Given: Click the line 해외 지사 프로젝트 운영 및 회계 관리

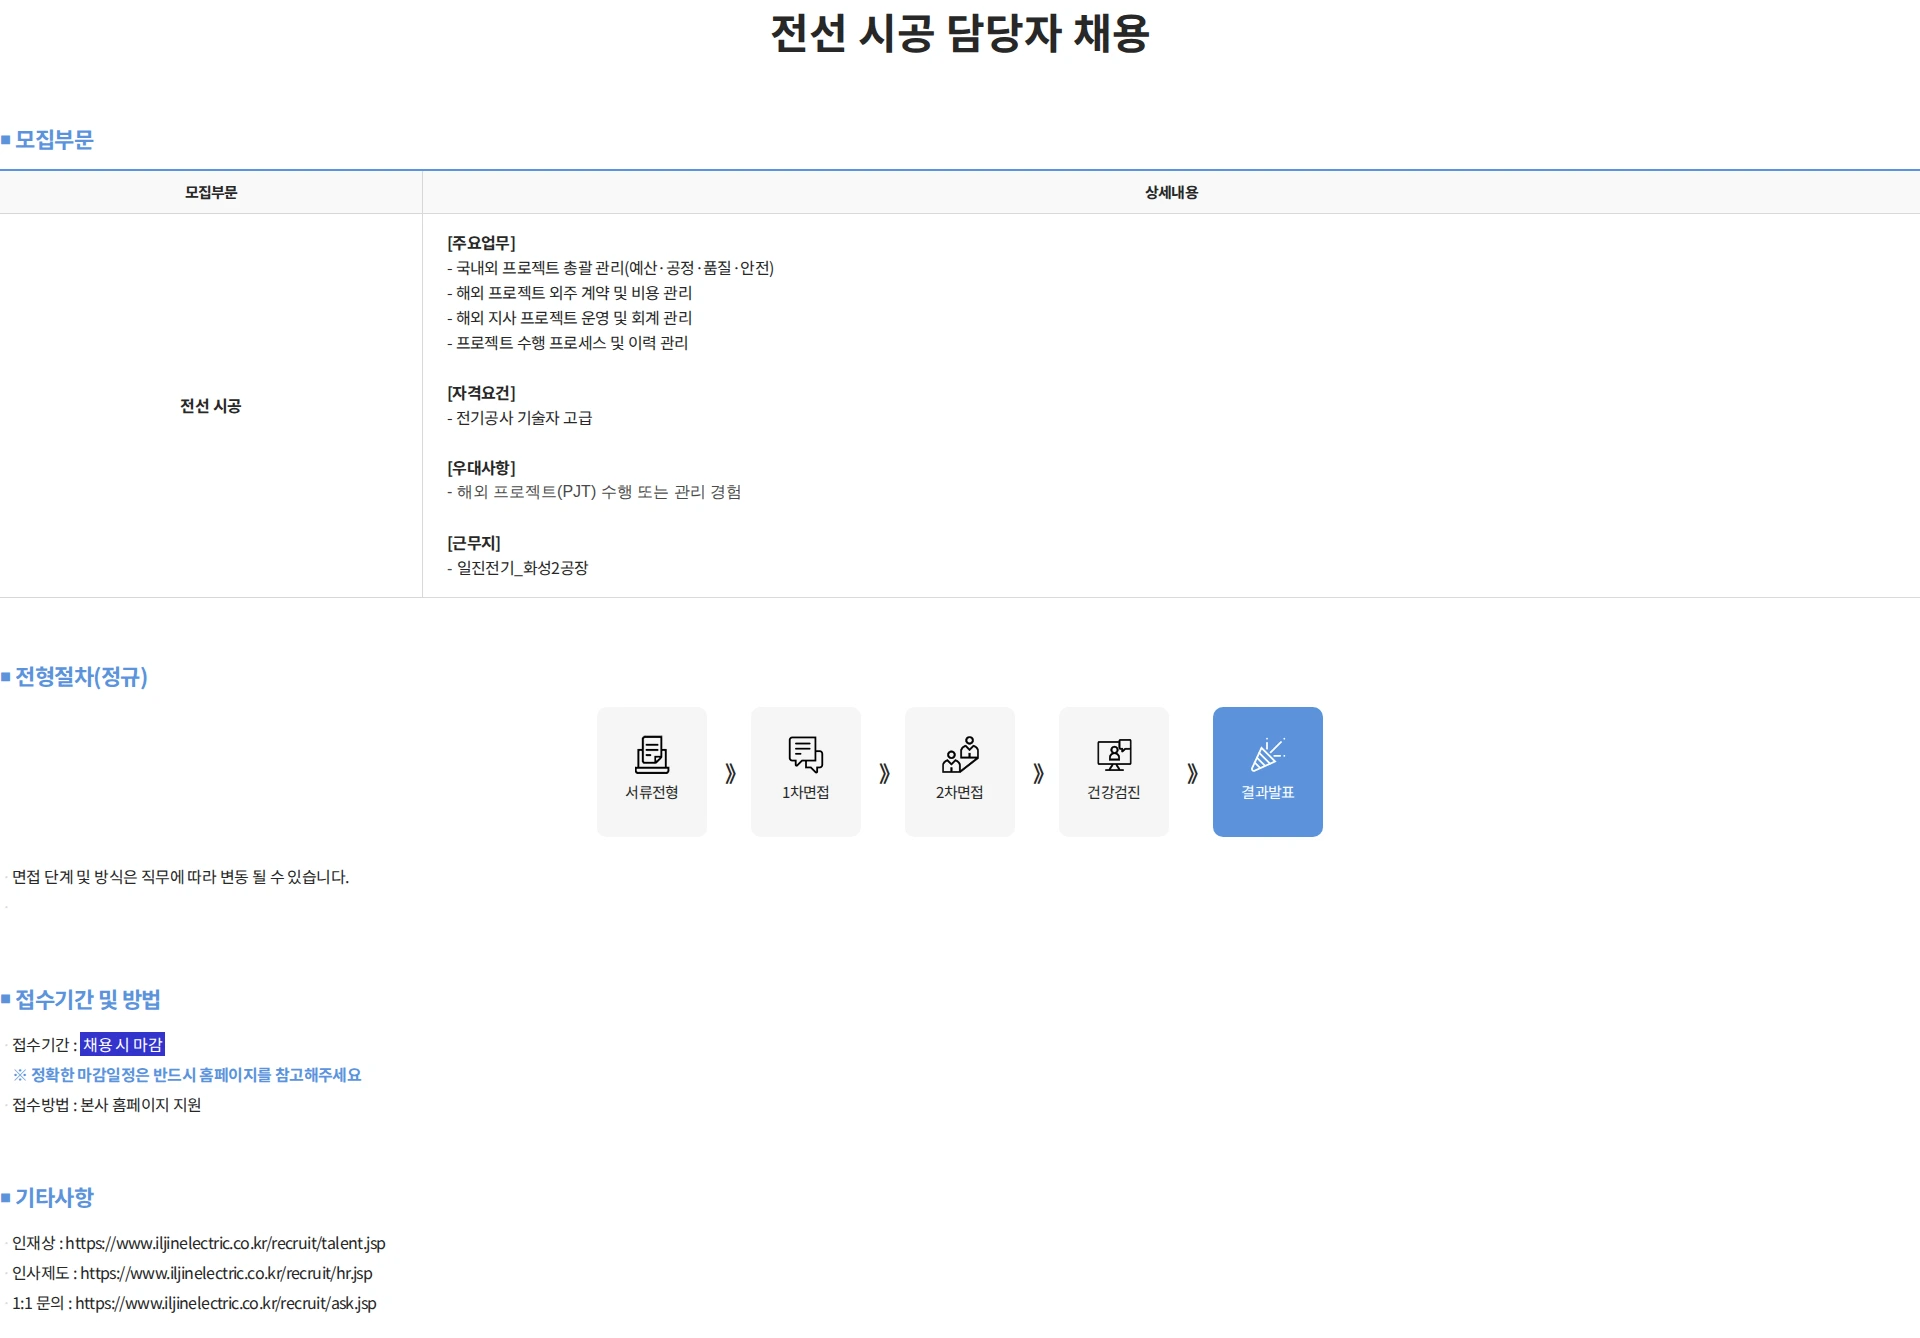Looking at the screenshot, I should 570,318.
